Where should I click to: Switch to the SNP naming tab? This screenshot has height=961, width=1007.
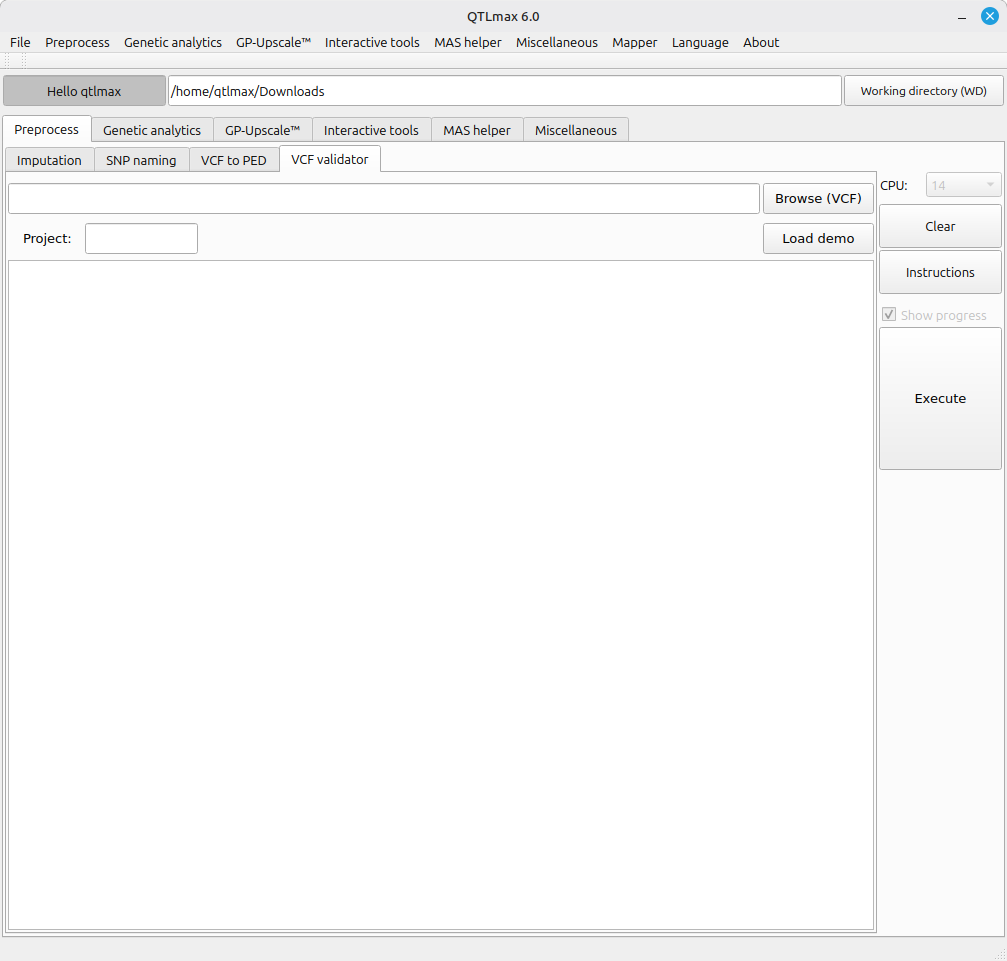141,160
